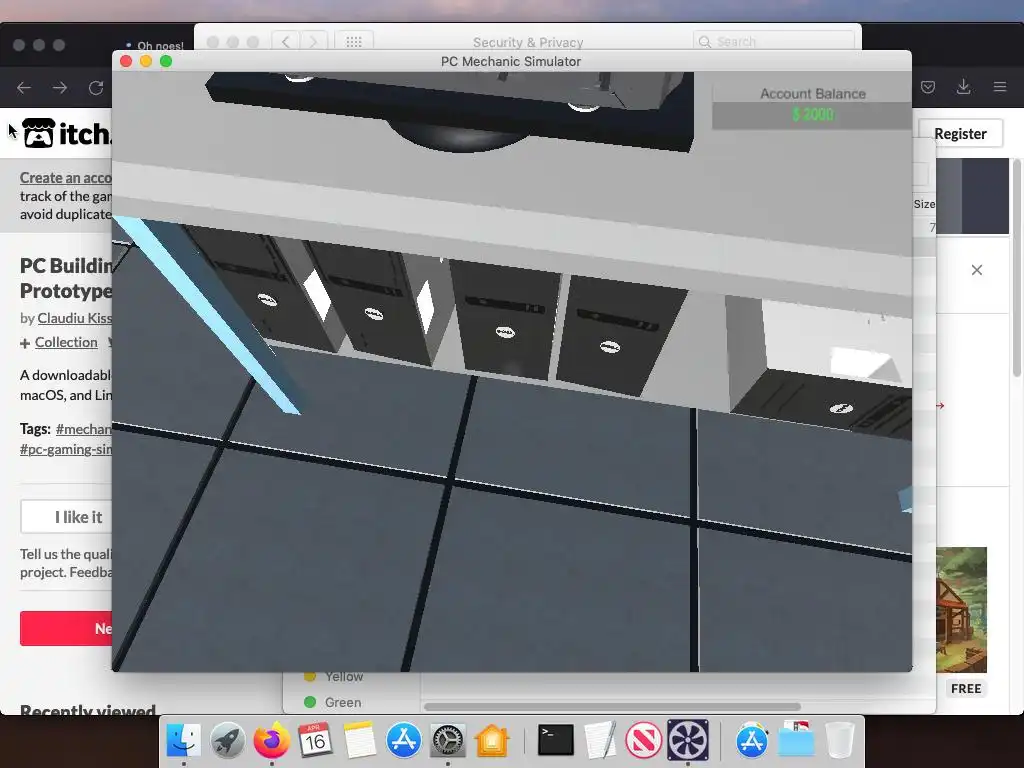Go back in Firefox browser

coord(24,88)
